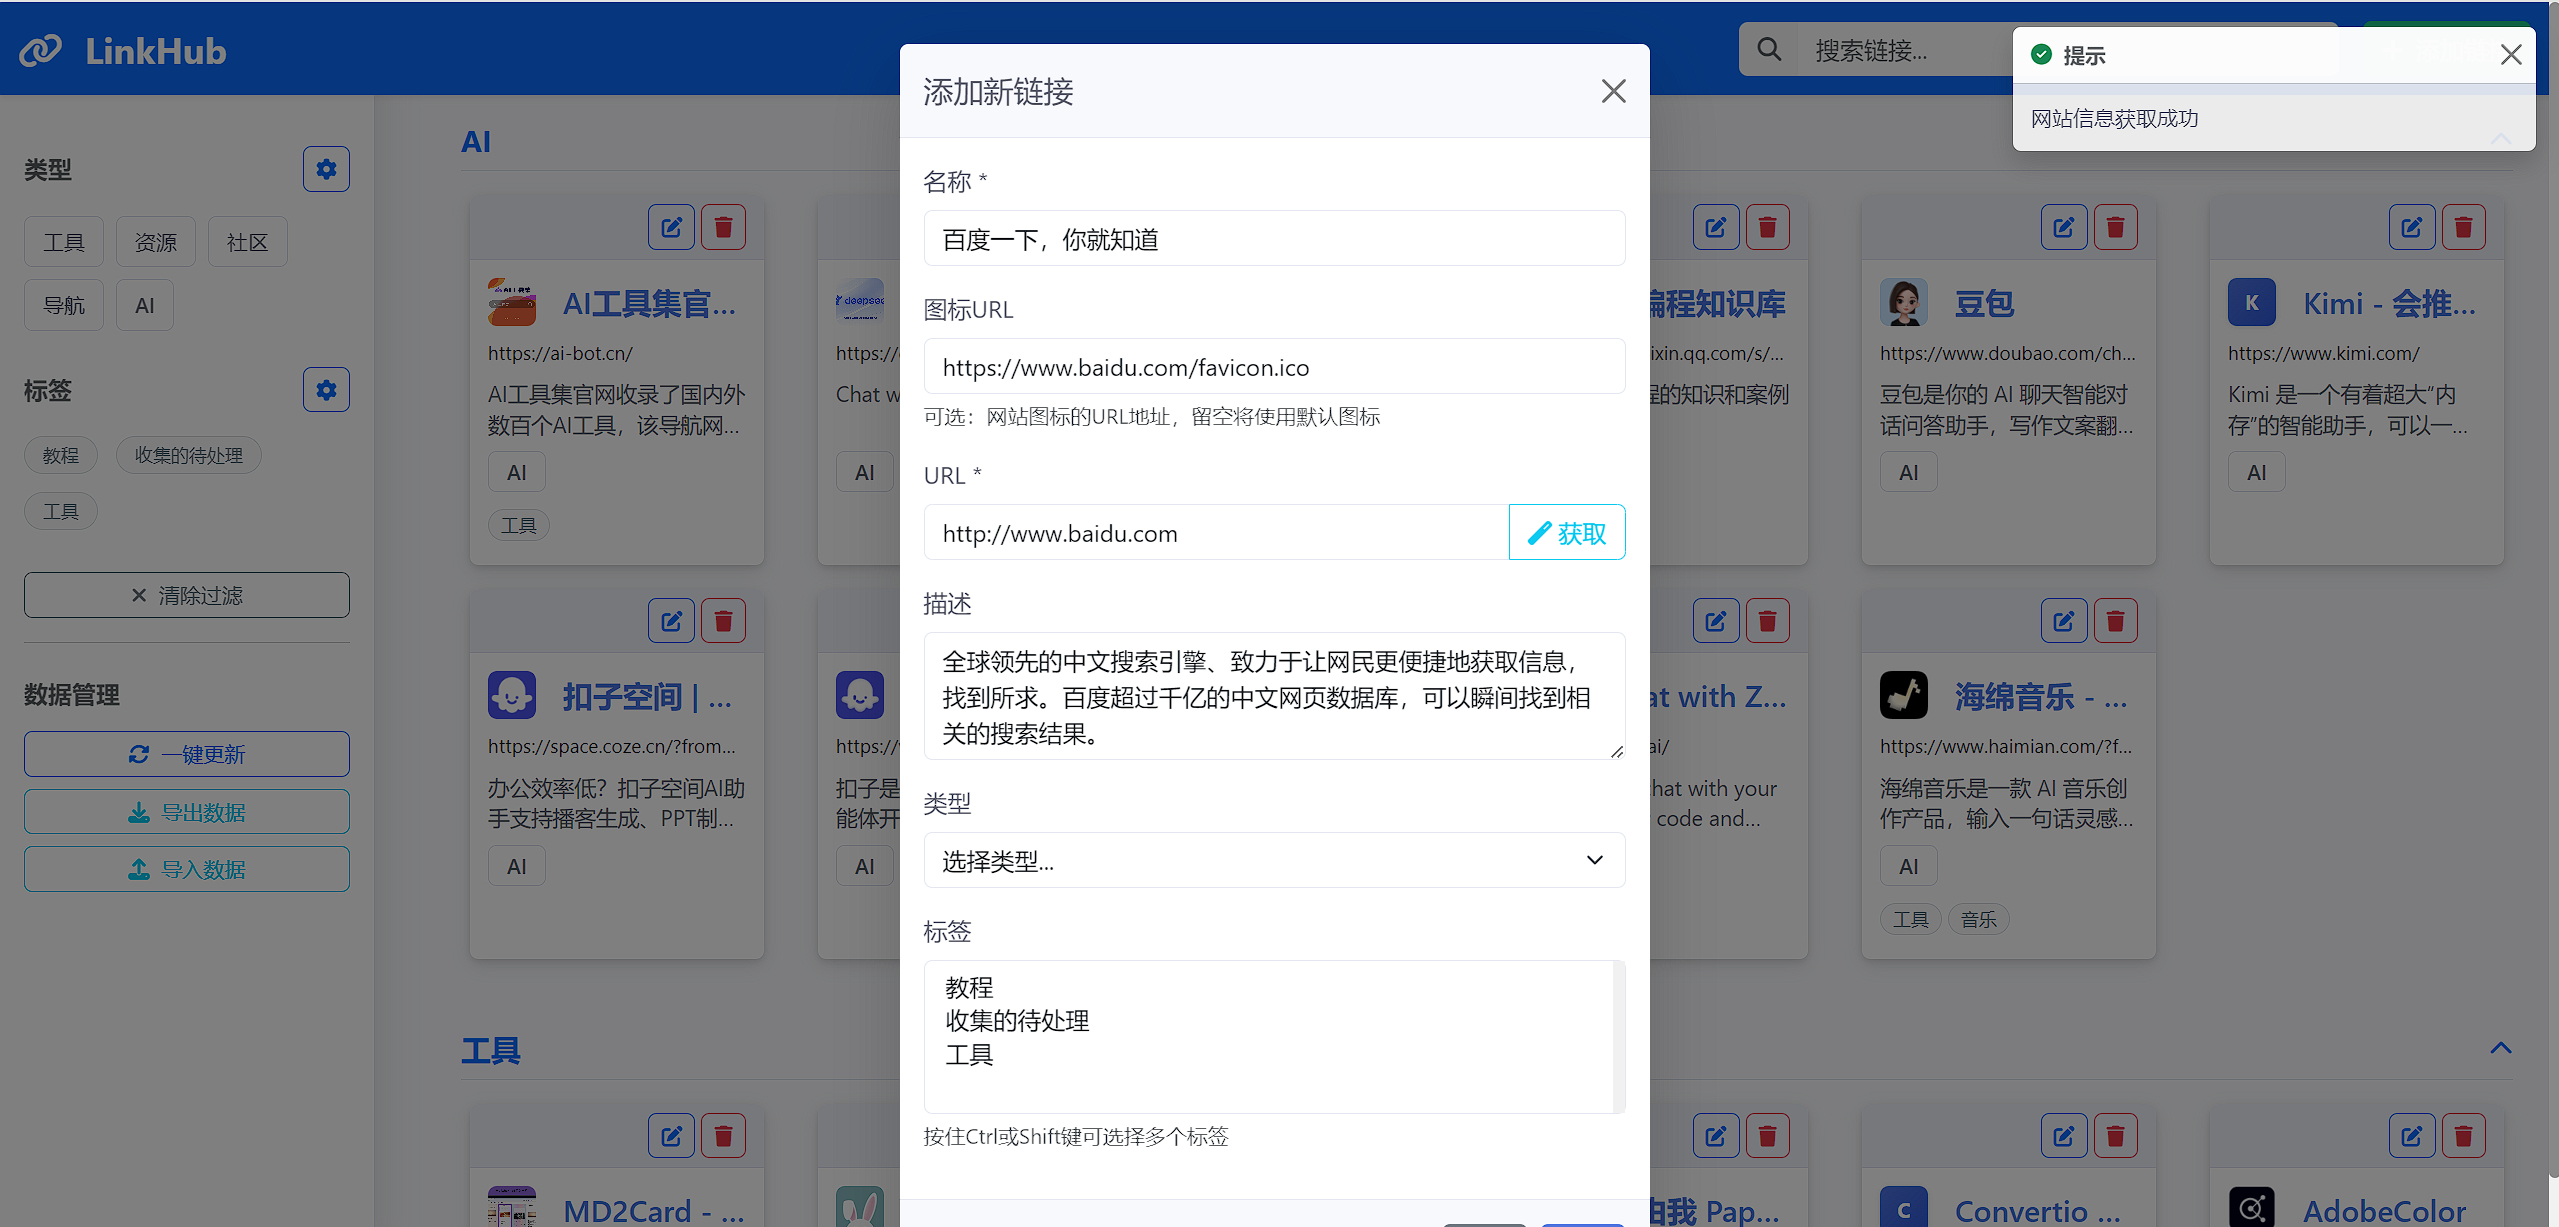The width and height of the screenshot is (2559, 1227).
Task: Delete the 海绵音乐 card
Action: pyautogui.click(x=2115, y=622)
